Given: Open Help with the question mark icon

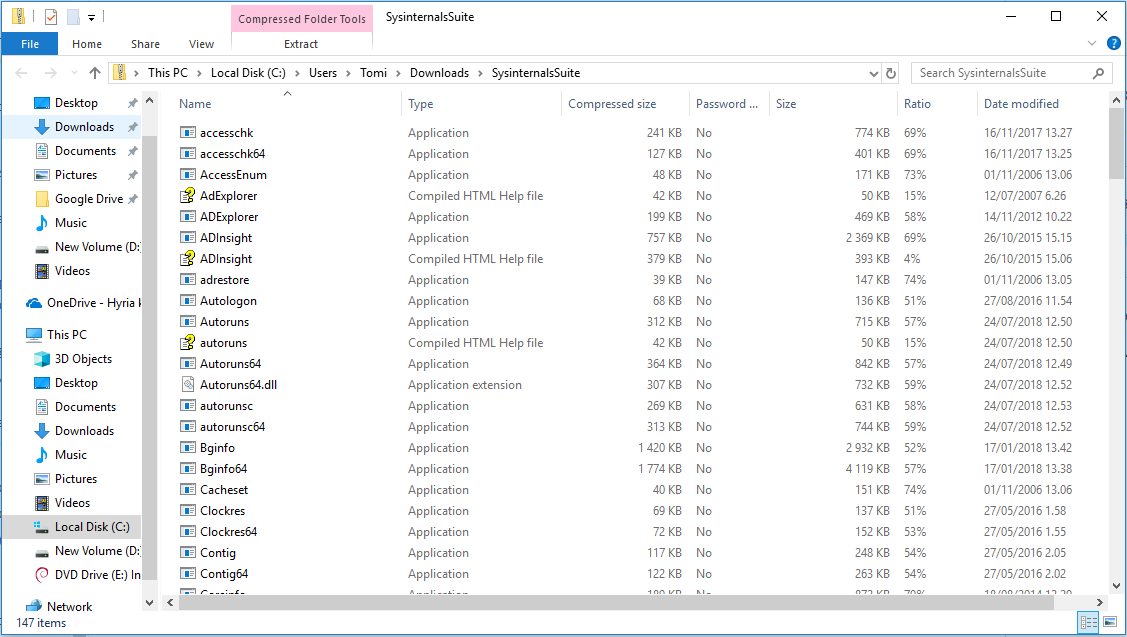Looking at the screenshot, I should [x=1113, y=44].
